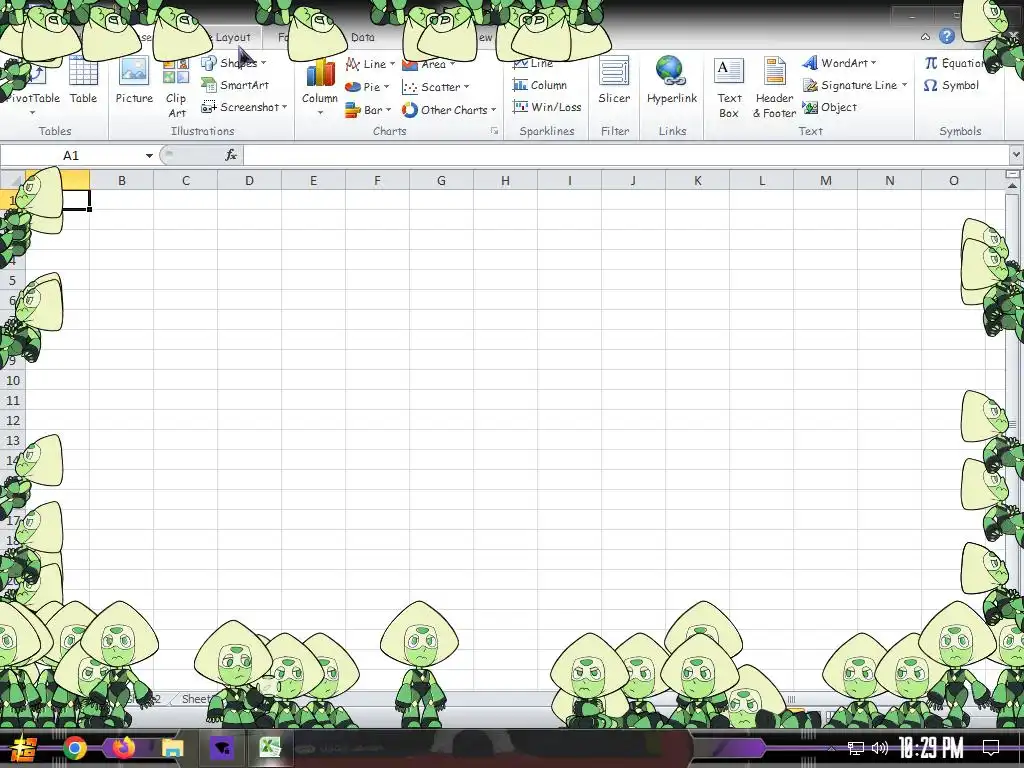Select column B header
1024x768 pixels.
tap(121, 180)
